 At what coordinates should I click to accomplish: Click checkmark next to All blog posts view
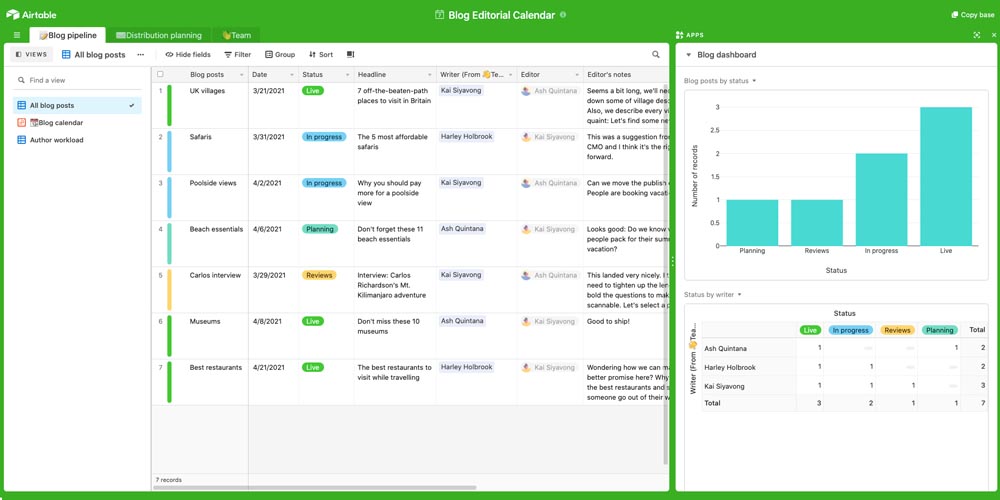pos(132,106)
